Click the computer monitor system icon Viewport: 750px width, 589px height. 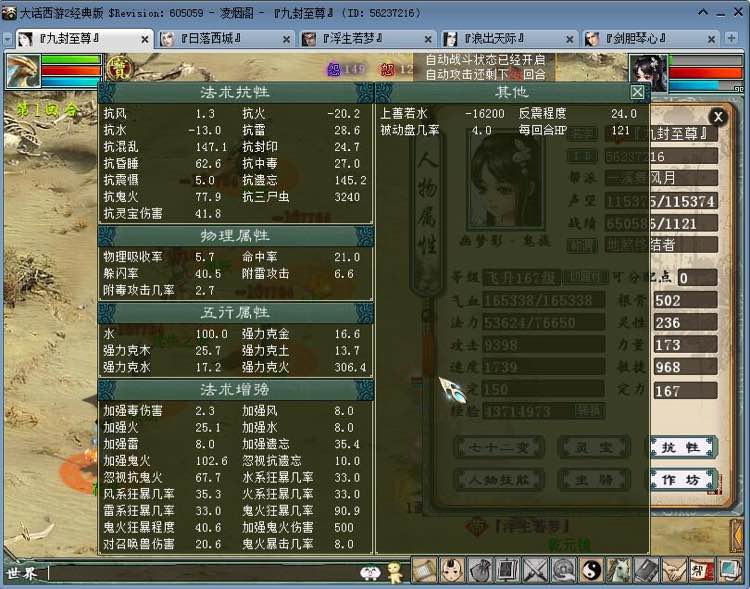coord(729,571)
